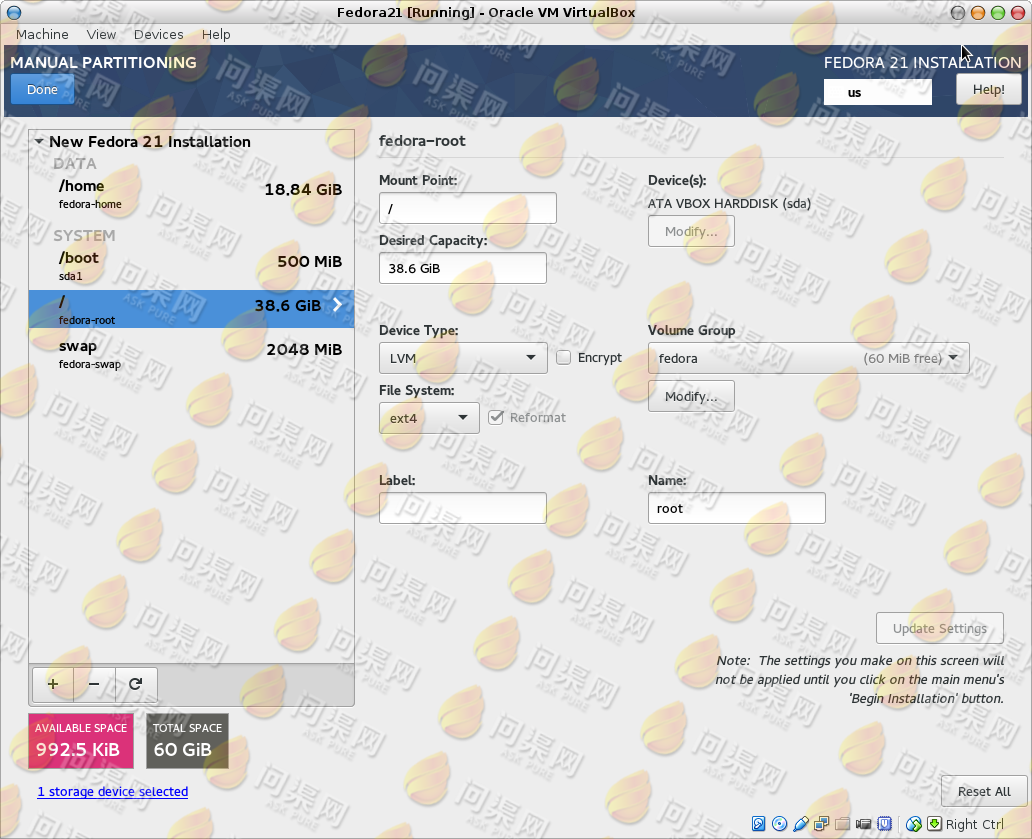Click the us keyboard layout field
The height and width of the screenshot is (839, 1032).
click(877, 92)
